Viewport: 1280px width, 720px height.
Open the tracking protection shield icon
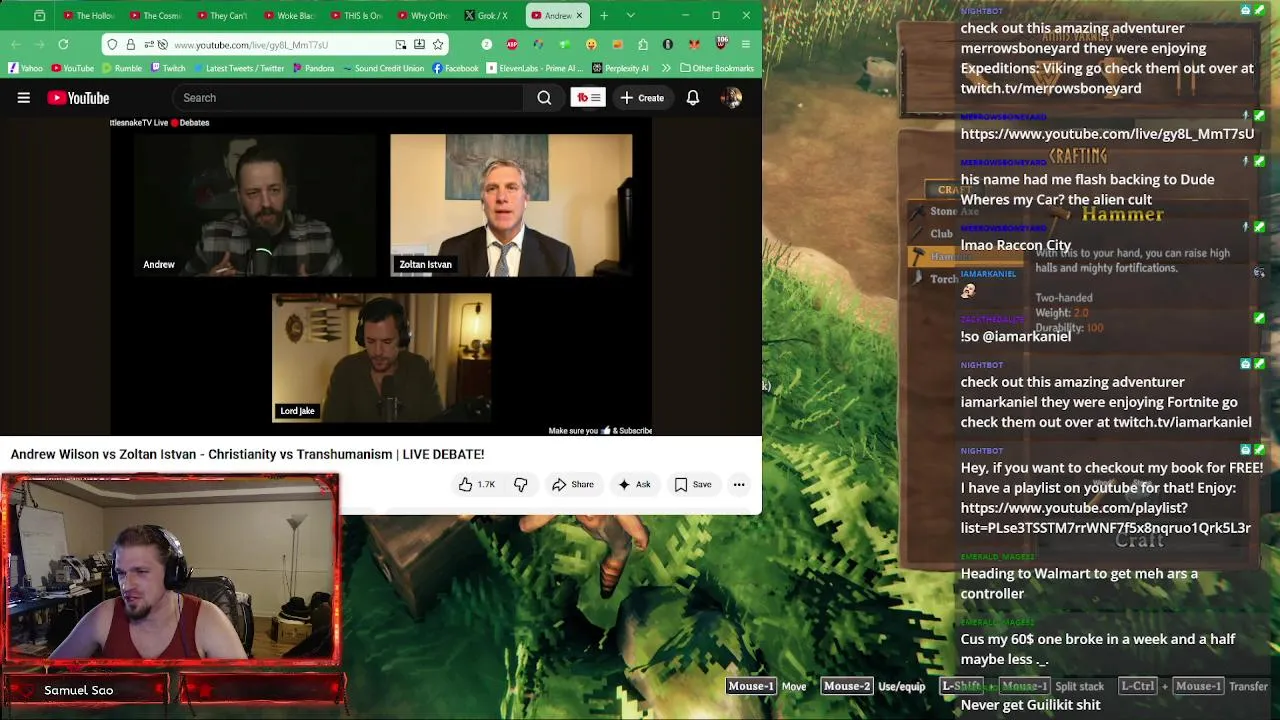[112, 45]
